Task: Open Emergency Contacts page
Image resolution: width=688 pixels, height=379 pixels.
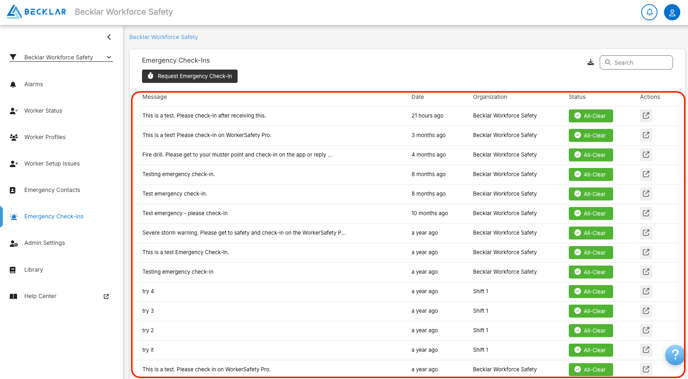Action: tap(52, 190)
